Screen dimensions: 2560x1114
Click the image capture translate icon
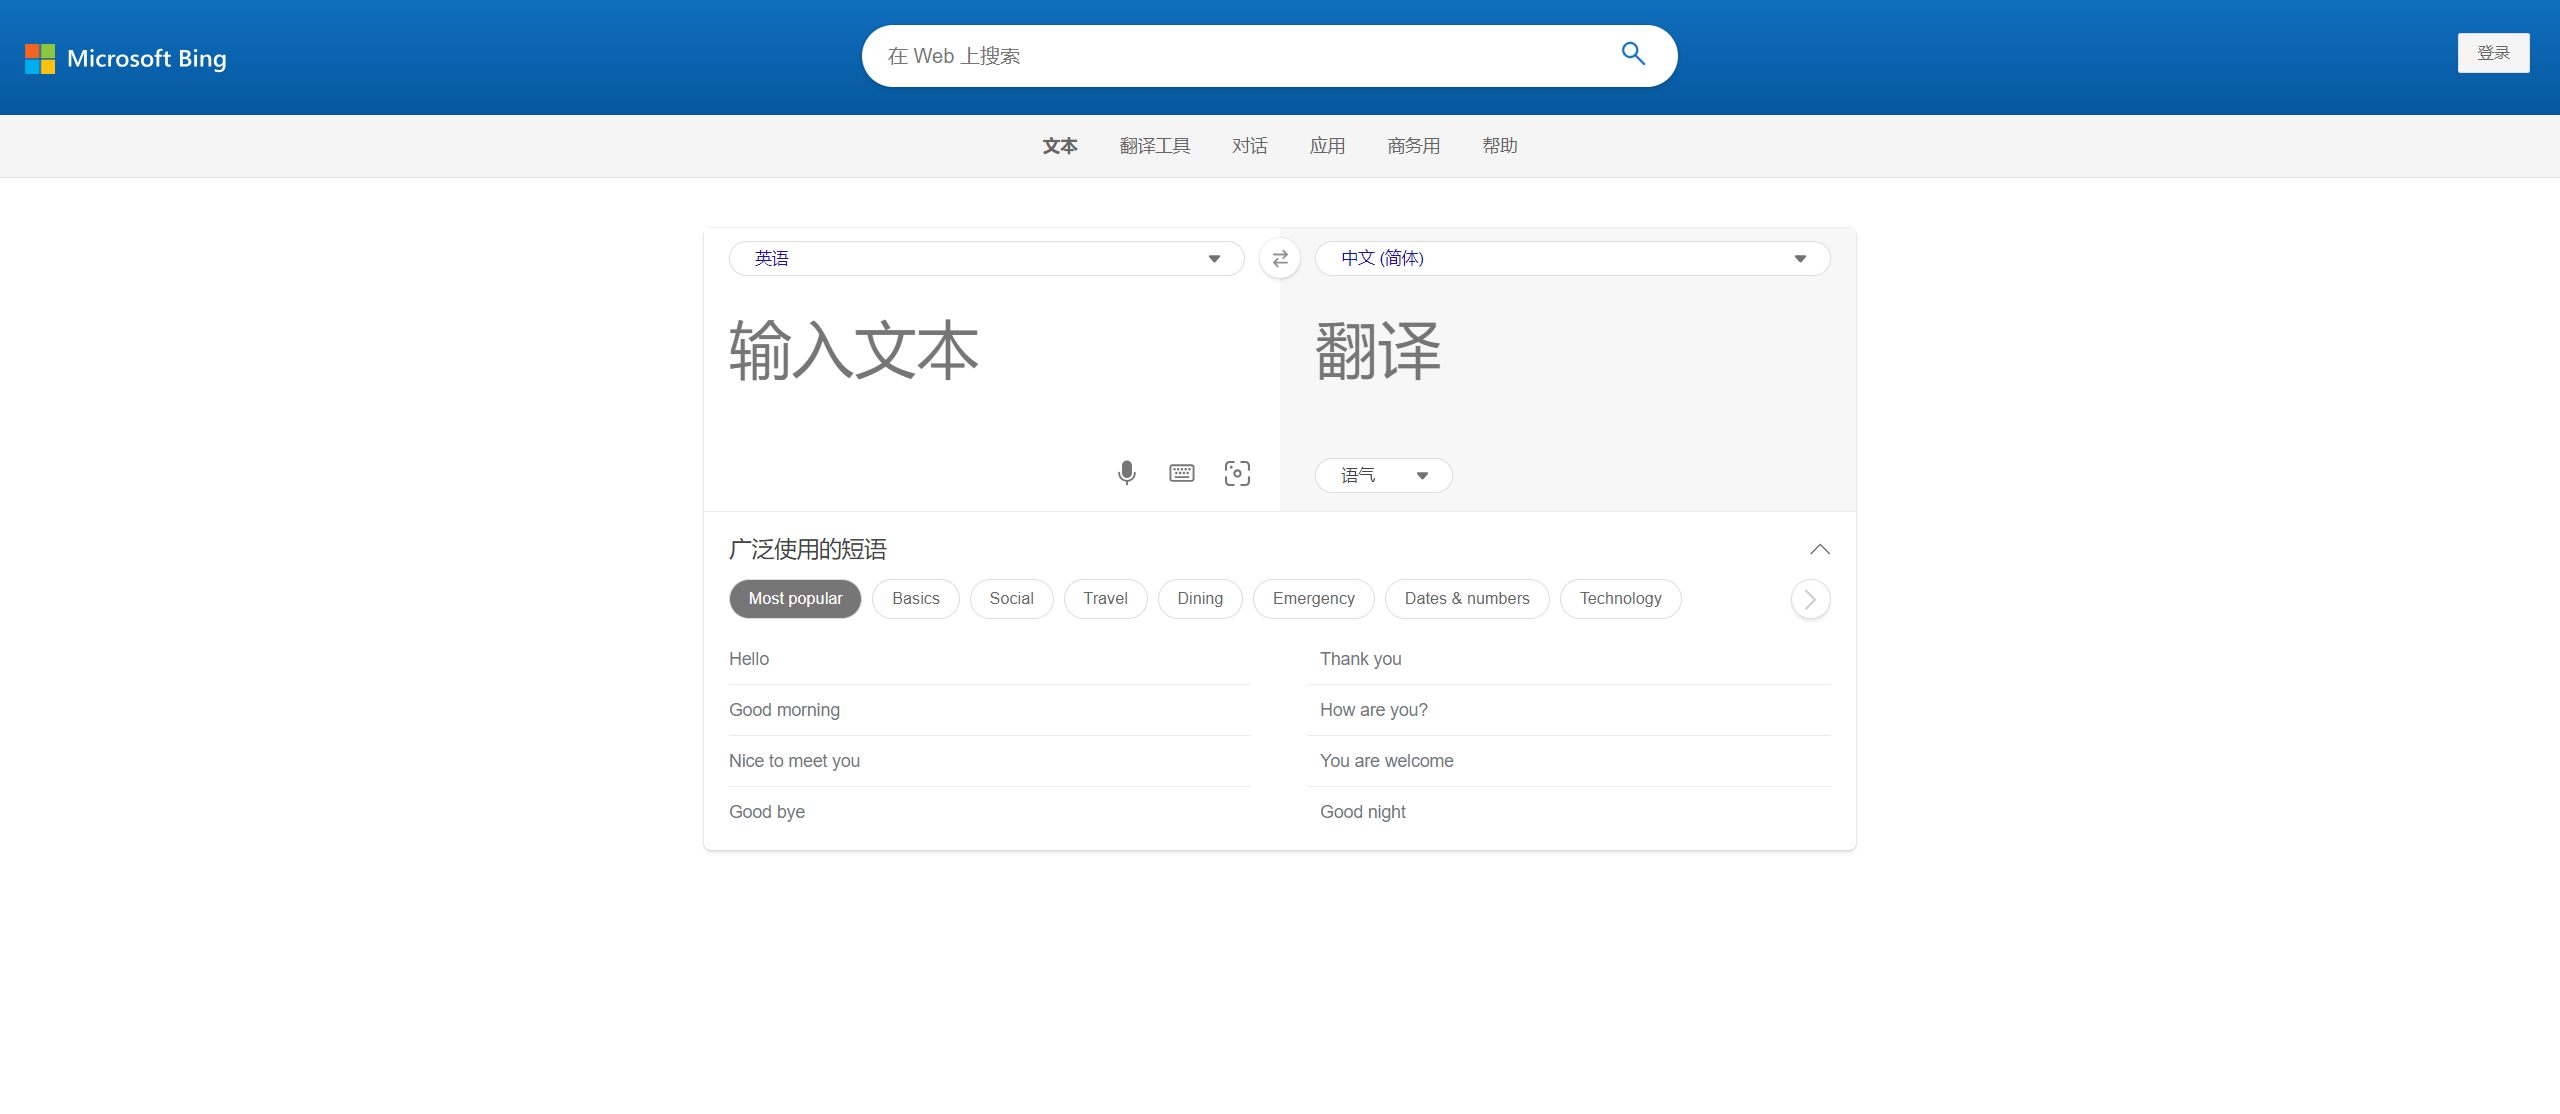[1237, 473]
